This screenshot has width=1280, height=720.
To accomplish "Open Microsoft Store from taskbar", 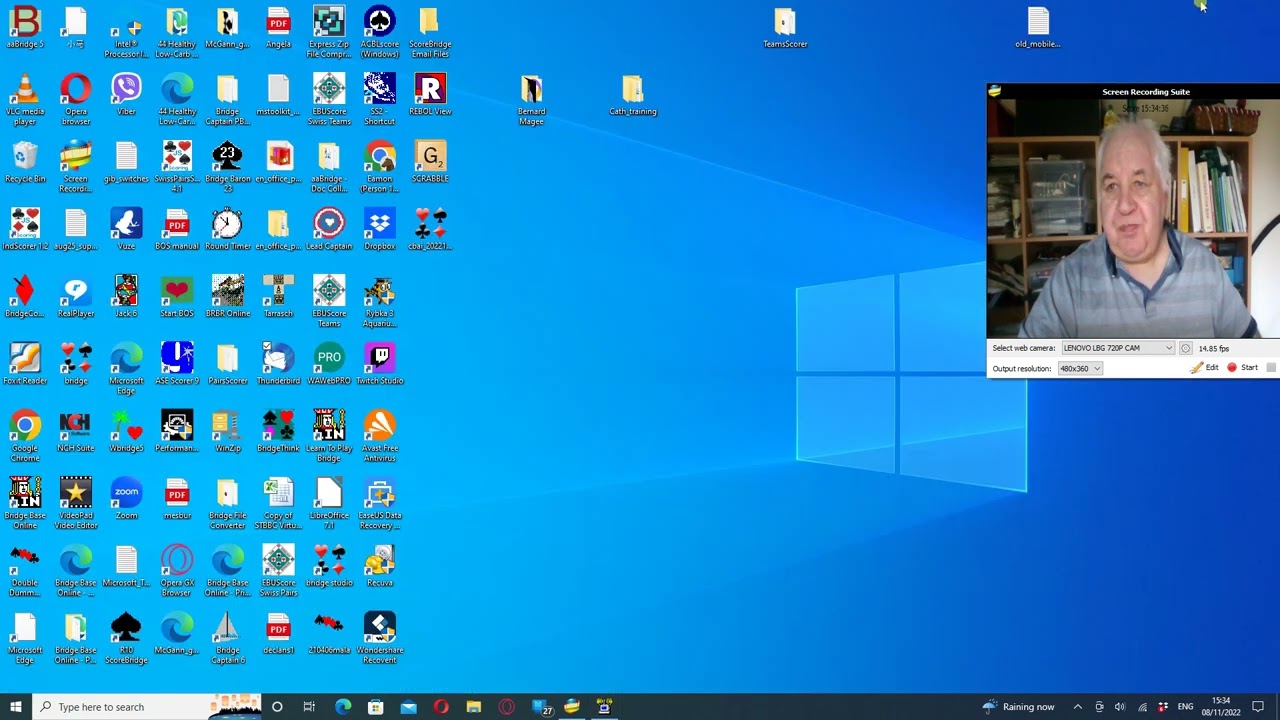I will click(x=376, y=707).
